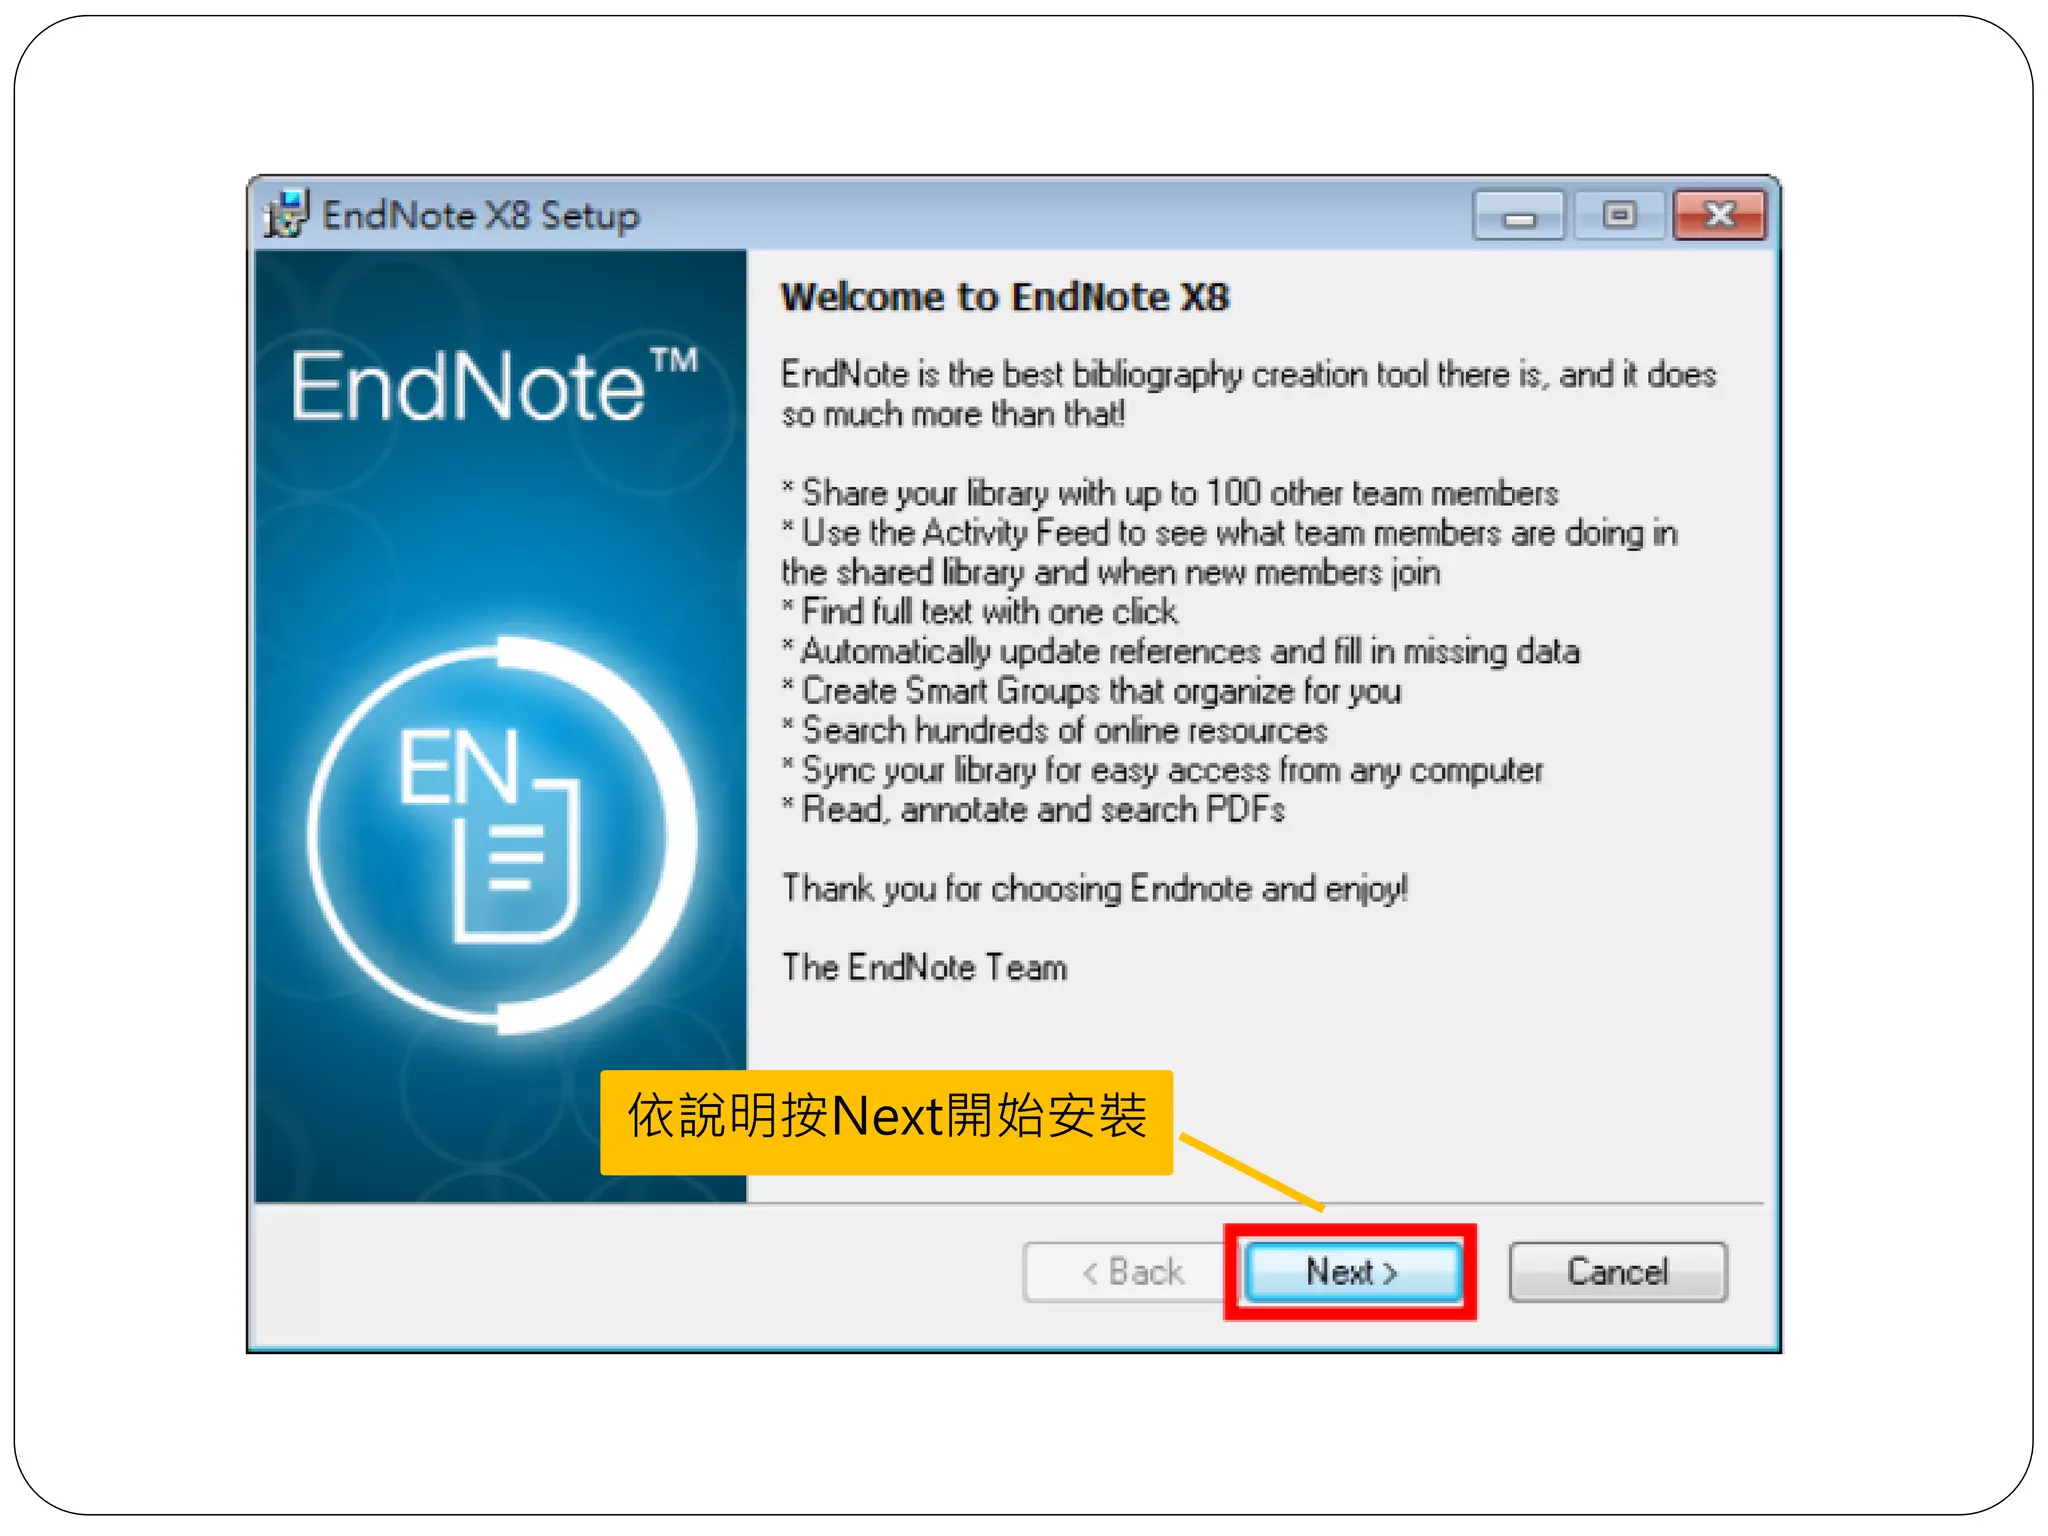The height and width of the screenshot is (1536, 2048).
Task: Minimize the EndNote X8 Setup window
Action: [1518, 215]
